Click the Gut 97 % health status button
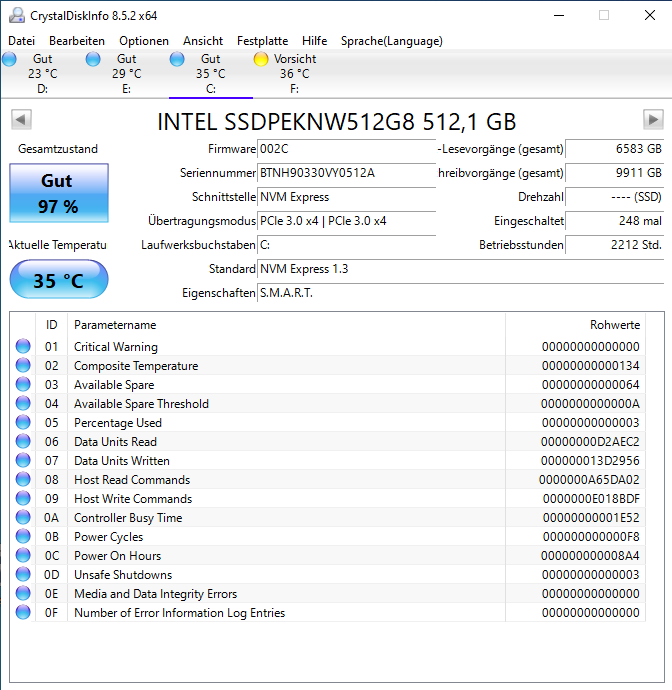Screen dimensions: 672x690 pyautogui.click(x=59, y=193)
